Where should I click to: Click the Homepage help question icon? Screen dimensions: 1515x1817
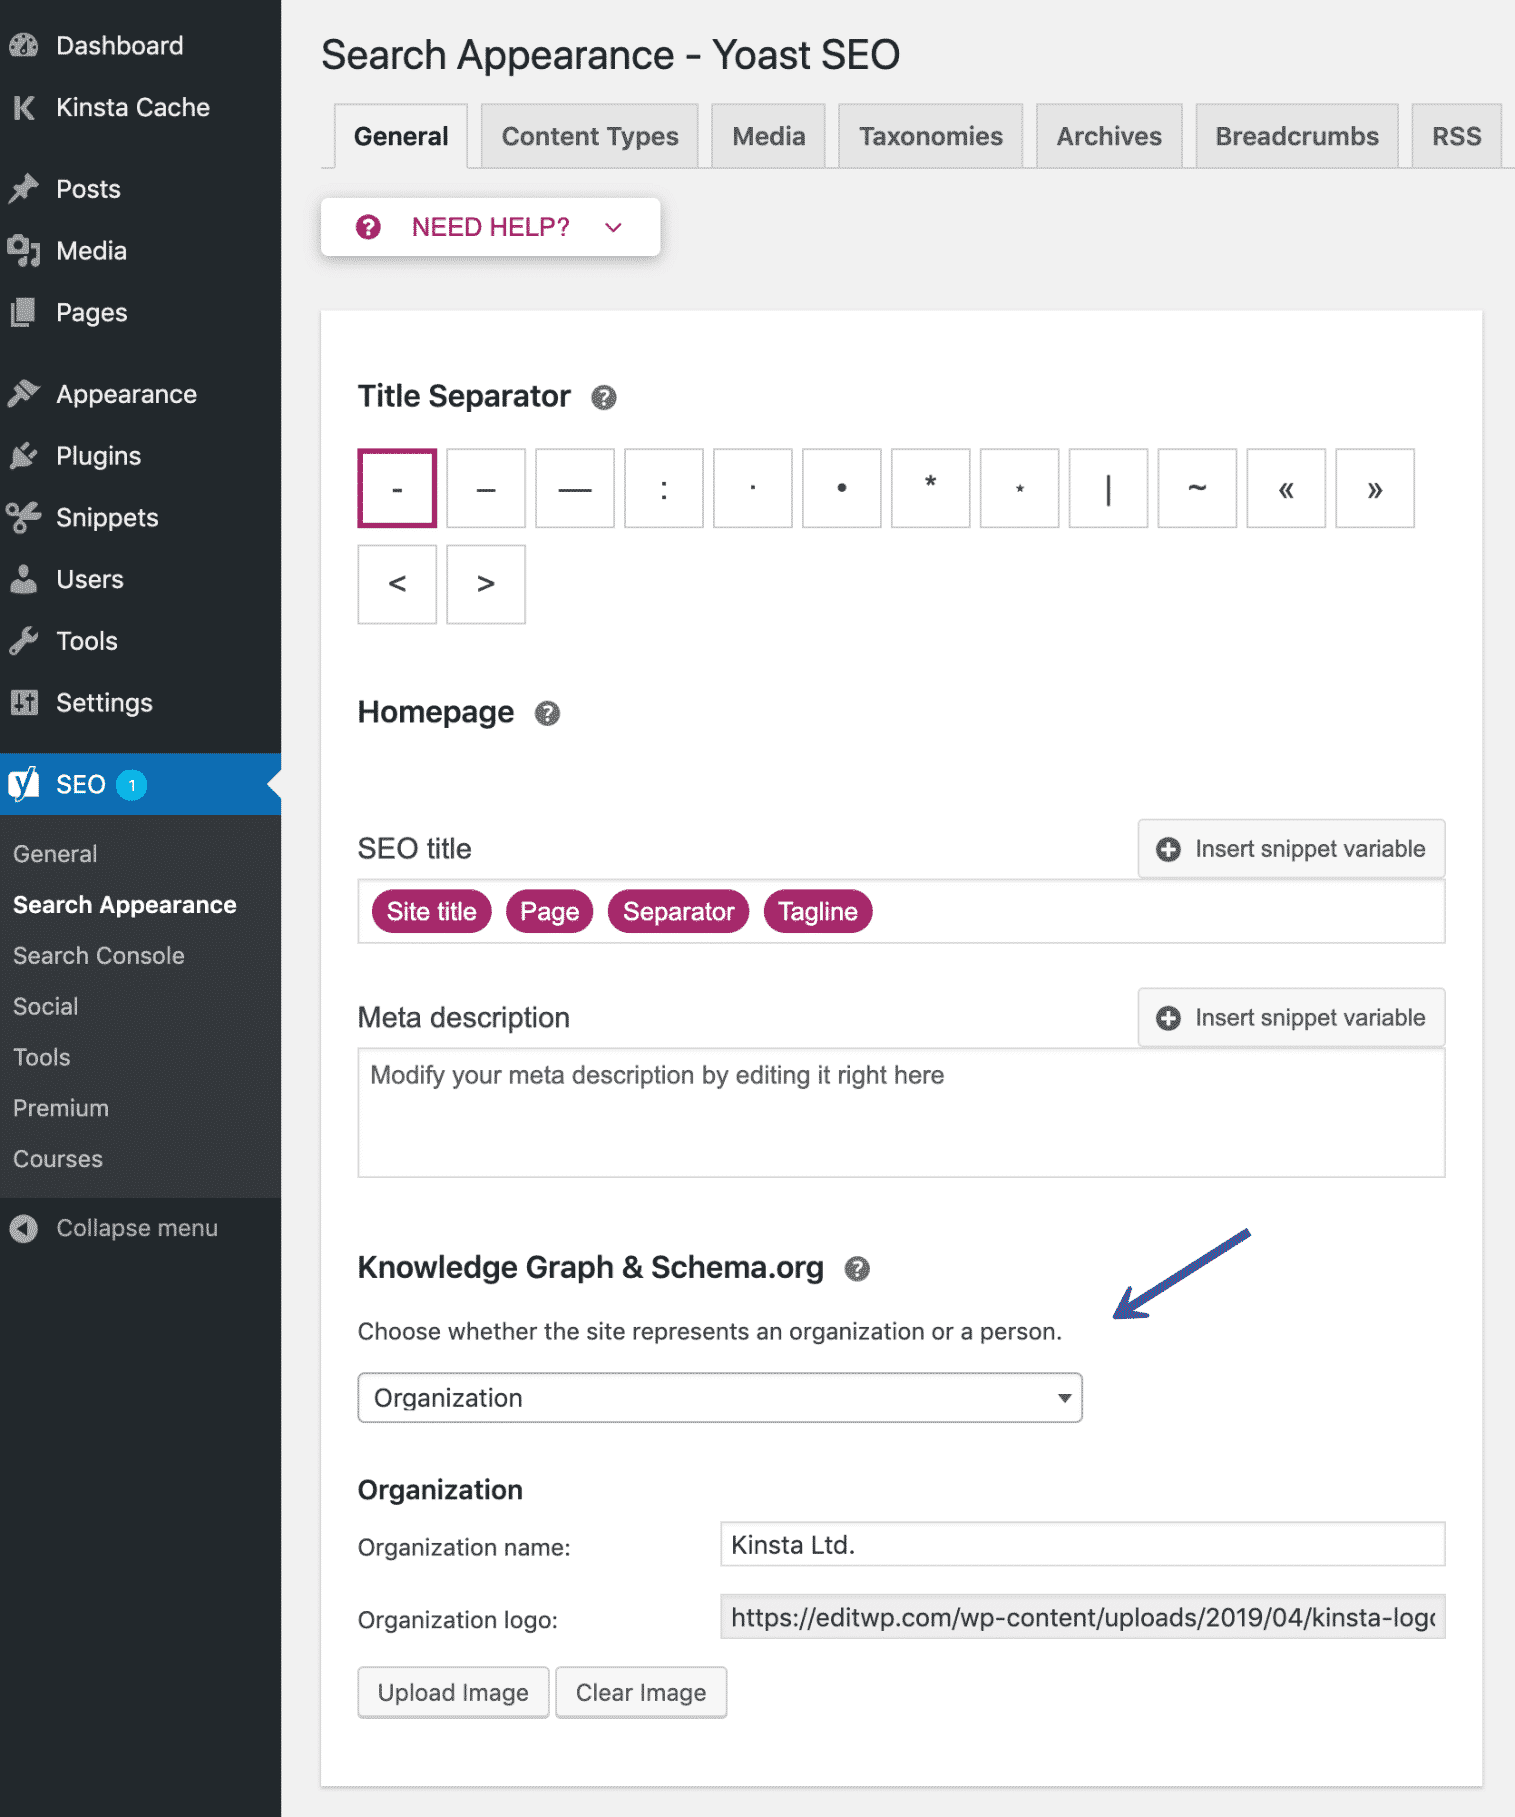pyautogui.click(x=547, y=713)
